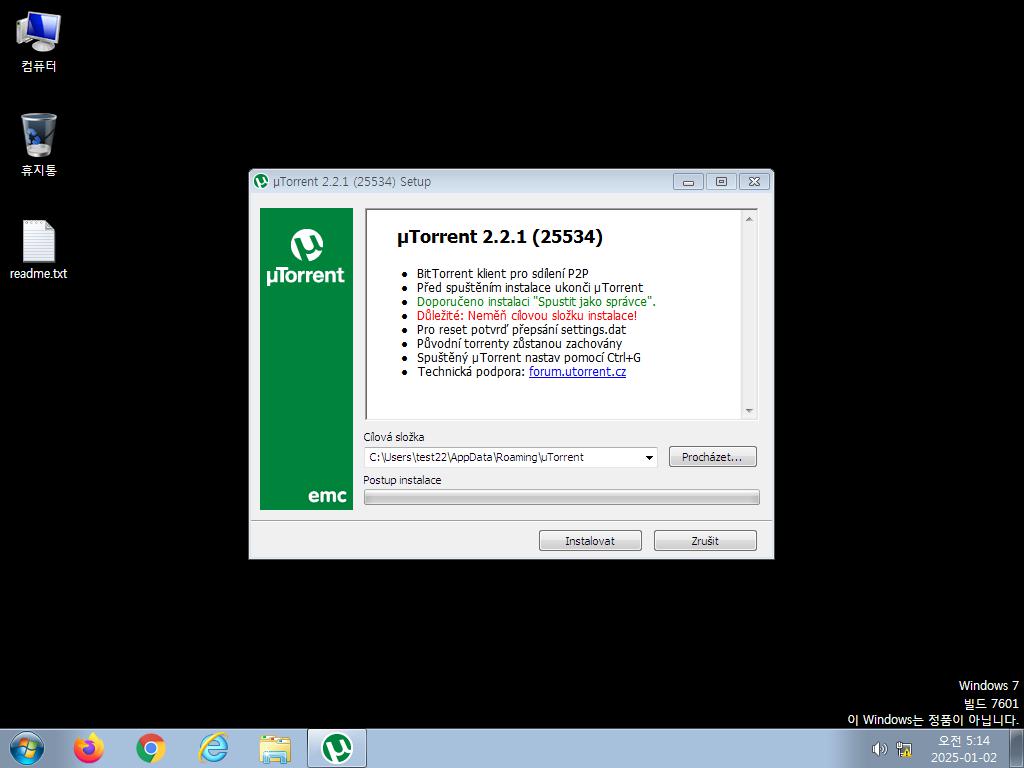The height and width of the screenshot is (768, 1024).
Task: Open the Computer desktop icon
Action: tap(38, 42)
